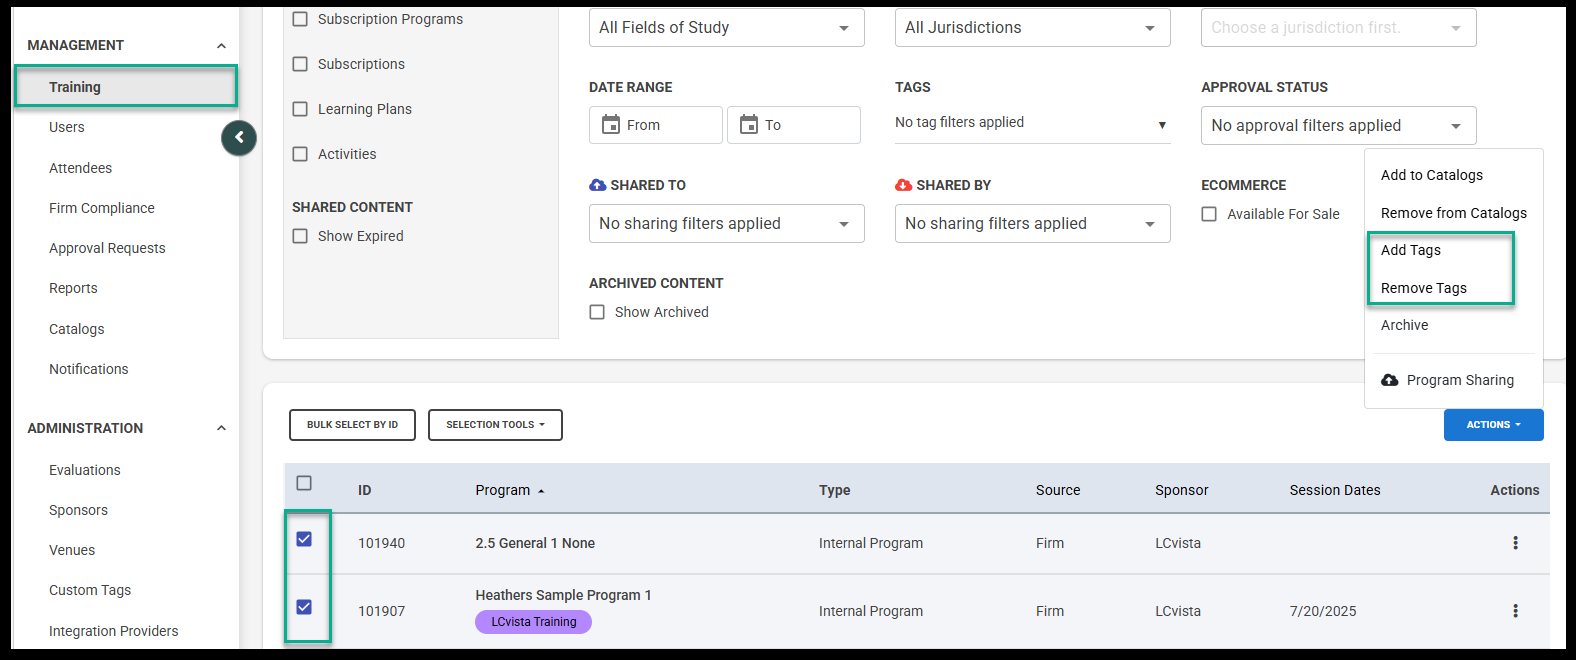Select Remove from Catalogs menu option
Image resolution: width=1576 pixels, height=660 pixels.
click(1453, 213)
